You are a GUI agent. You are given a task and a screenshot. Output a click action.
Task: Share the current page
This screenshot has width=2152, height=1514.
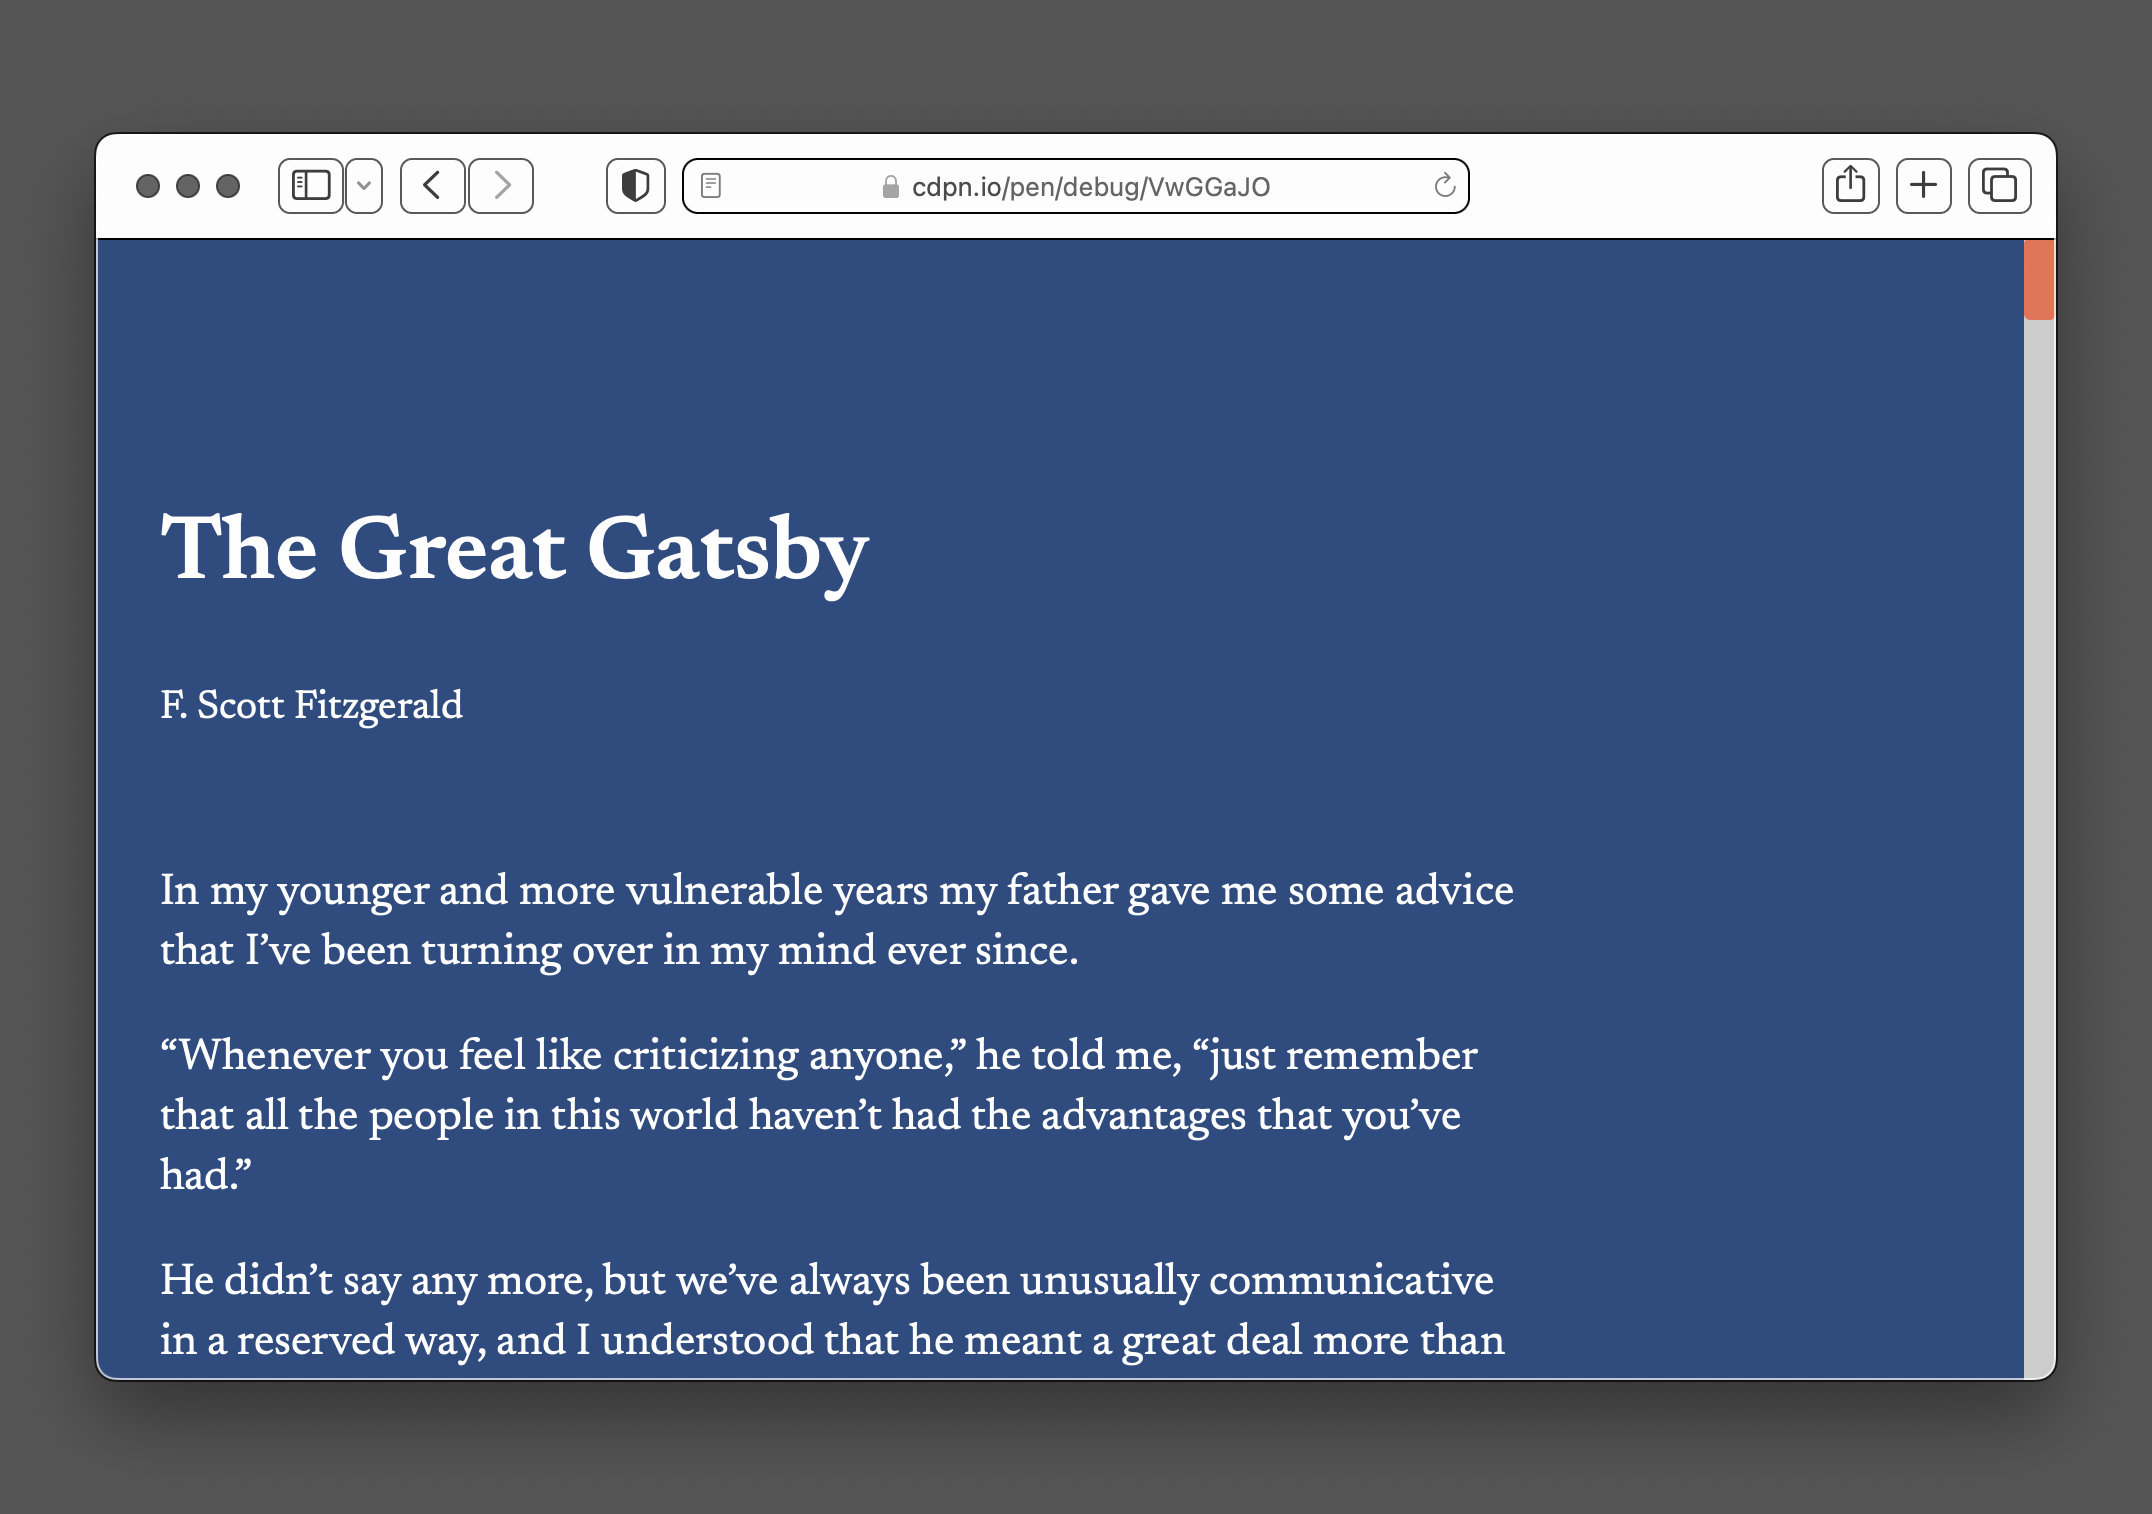click(x=1851, y=185)
